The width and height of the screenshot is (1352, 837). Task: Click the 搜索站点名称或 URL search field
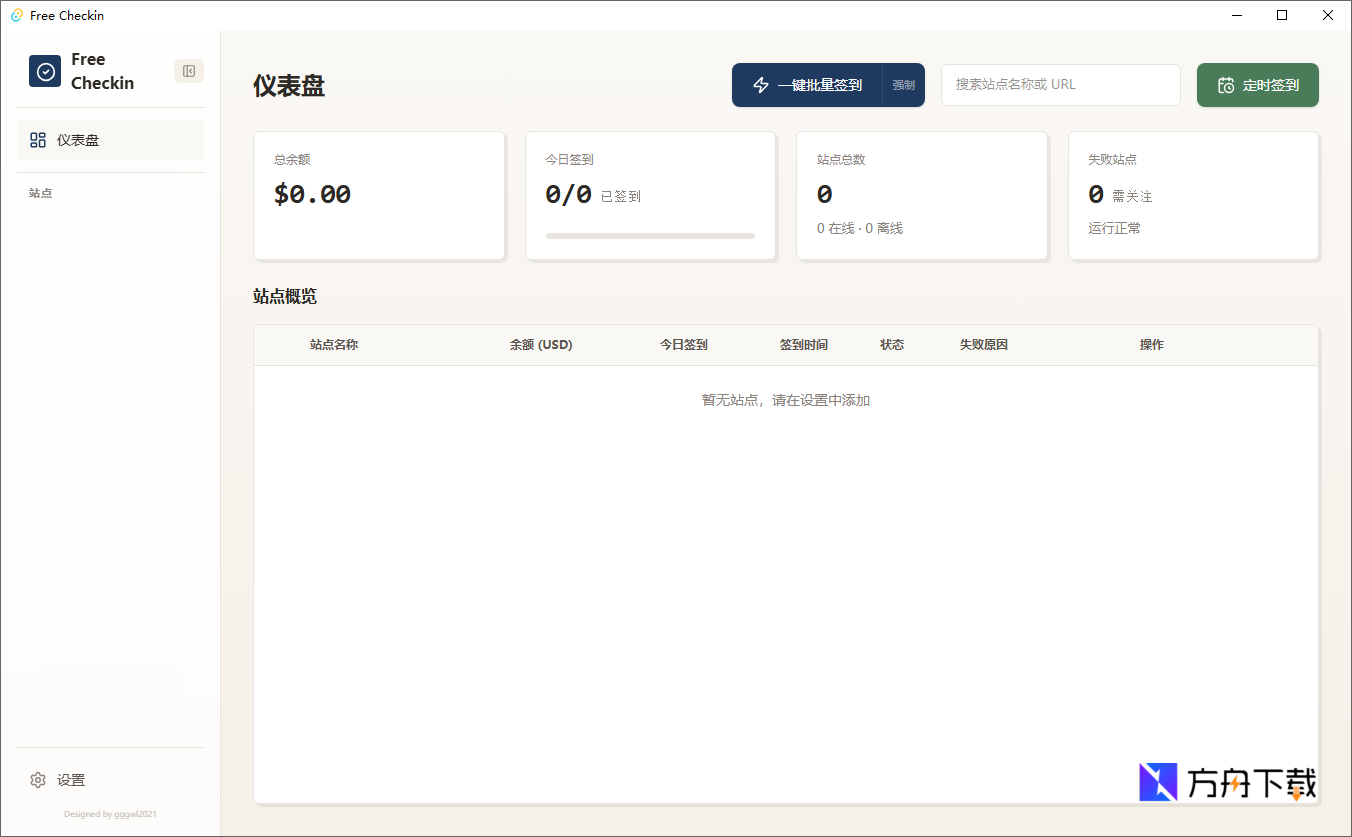(x=1060, y=85)
